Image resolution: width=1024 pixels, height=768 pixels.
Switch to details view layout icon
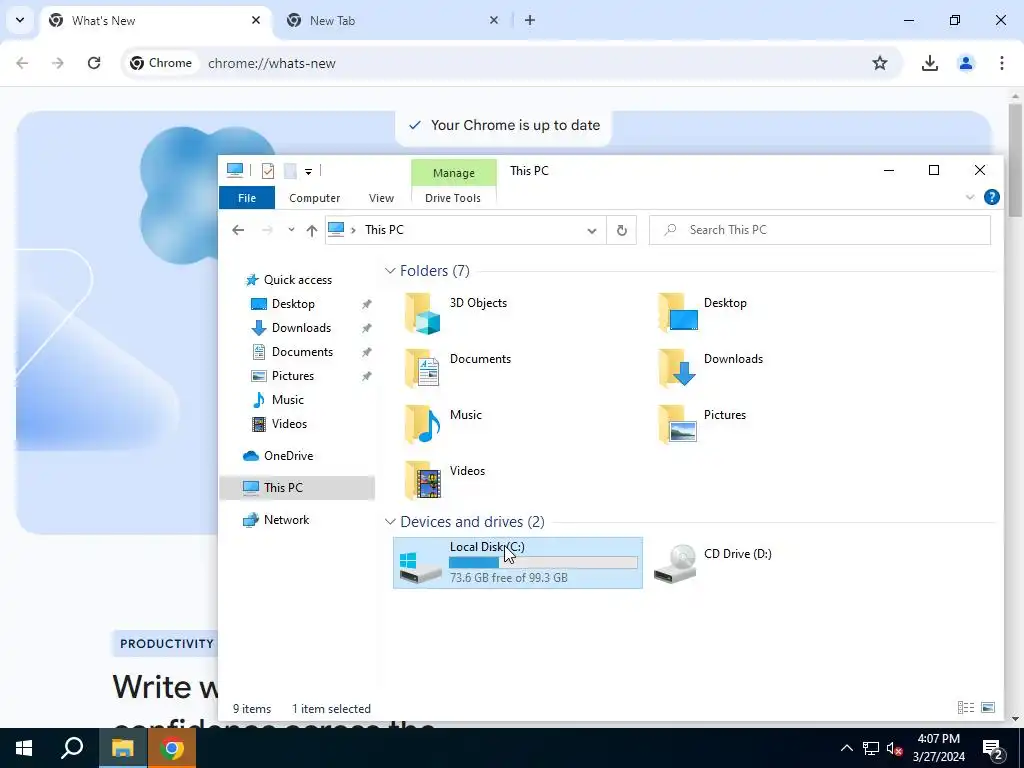pyautogui.click(x=966, y=708)
